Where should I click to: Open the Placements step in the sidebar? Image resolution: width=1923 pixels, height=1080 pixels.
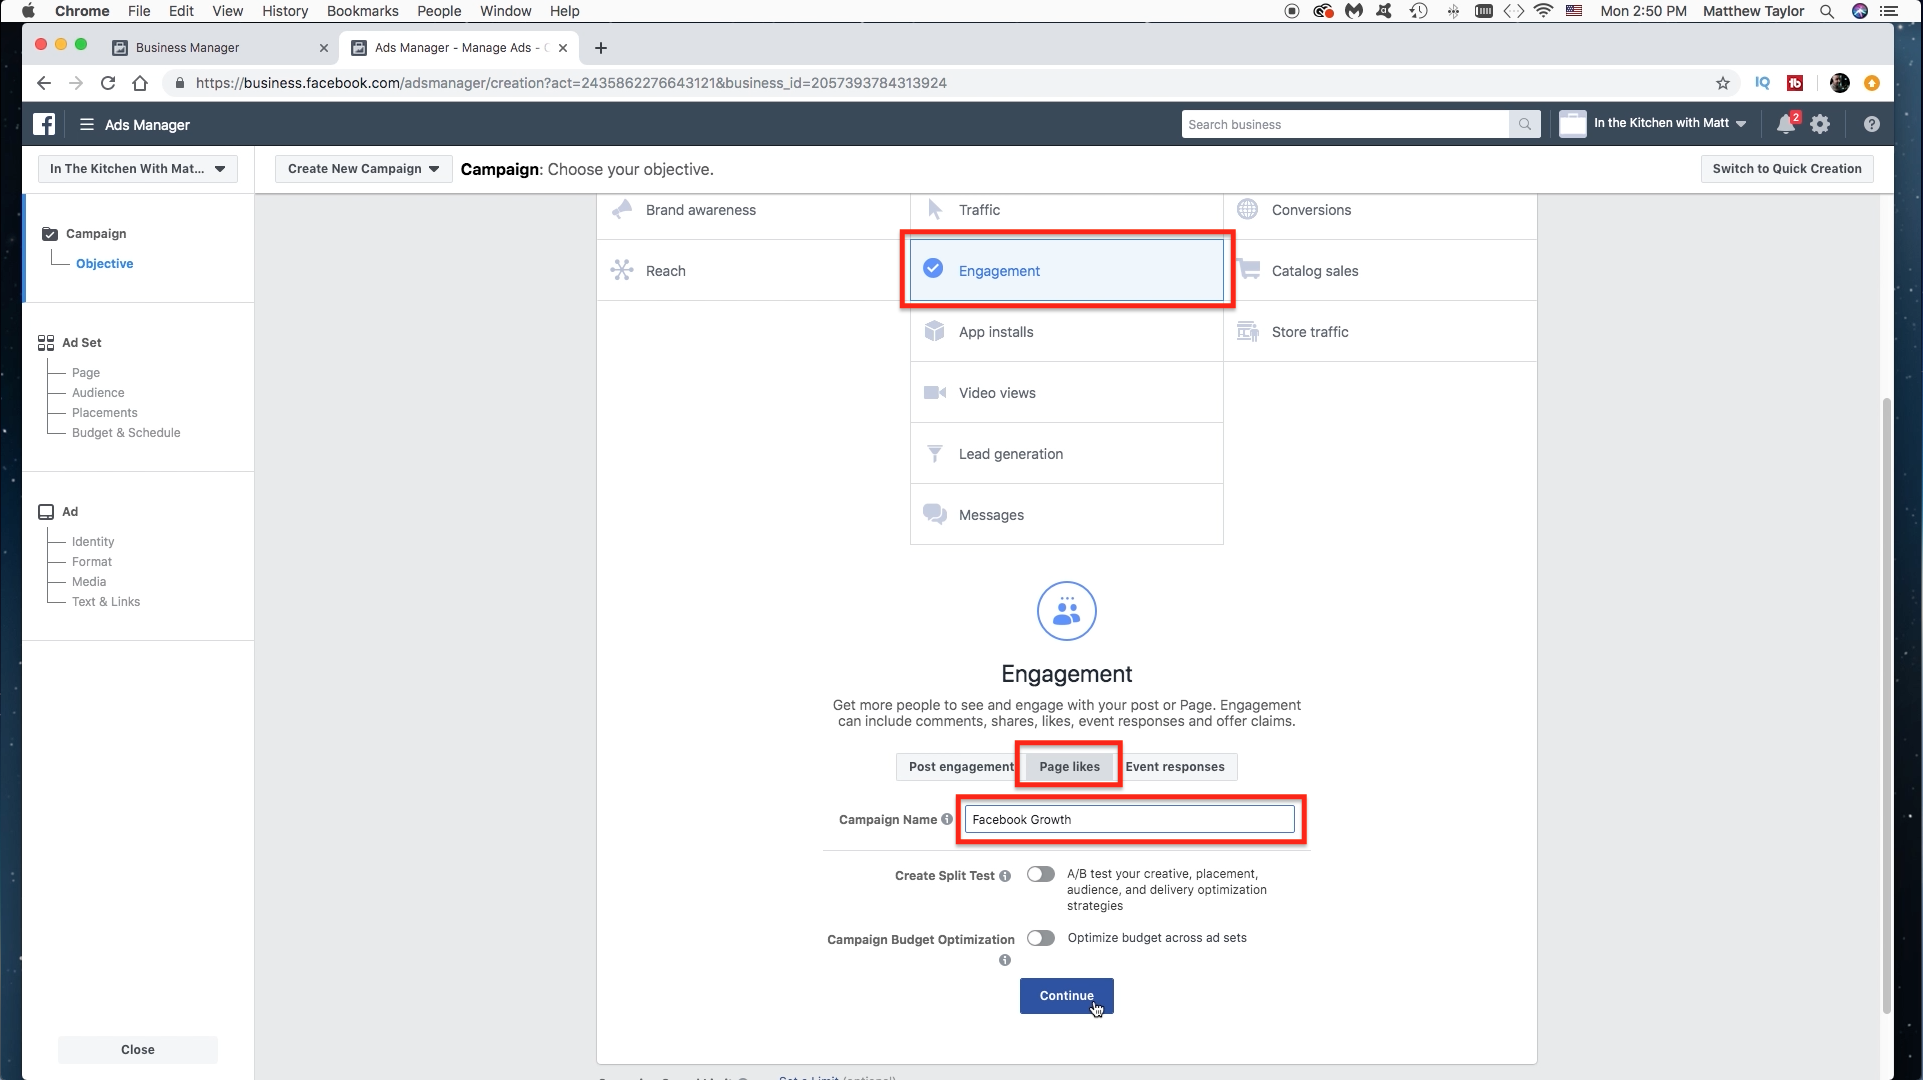pos(105,413)
